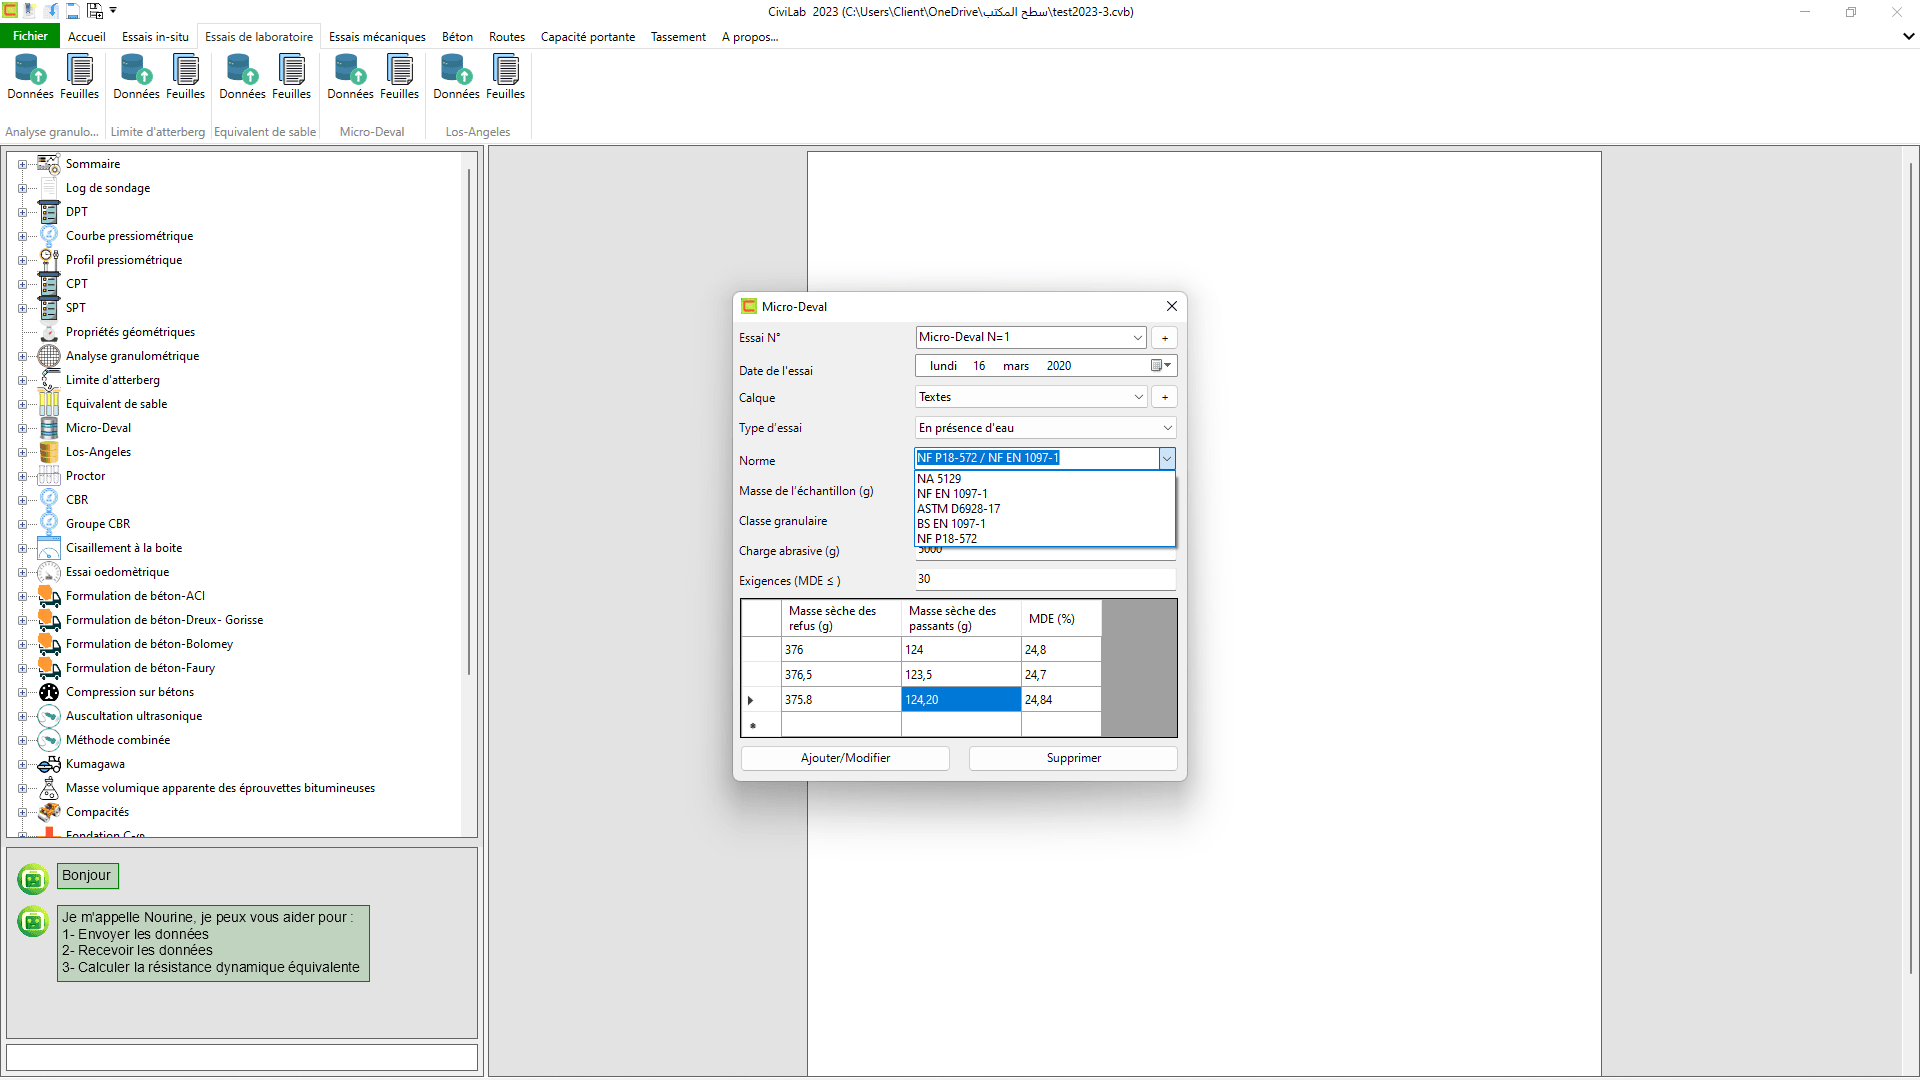
Task: Expand the Essai oedométrique node
Action: click(x=22, y=572)
